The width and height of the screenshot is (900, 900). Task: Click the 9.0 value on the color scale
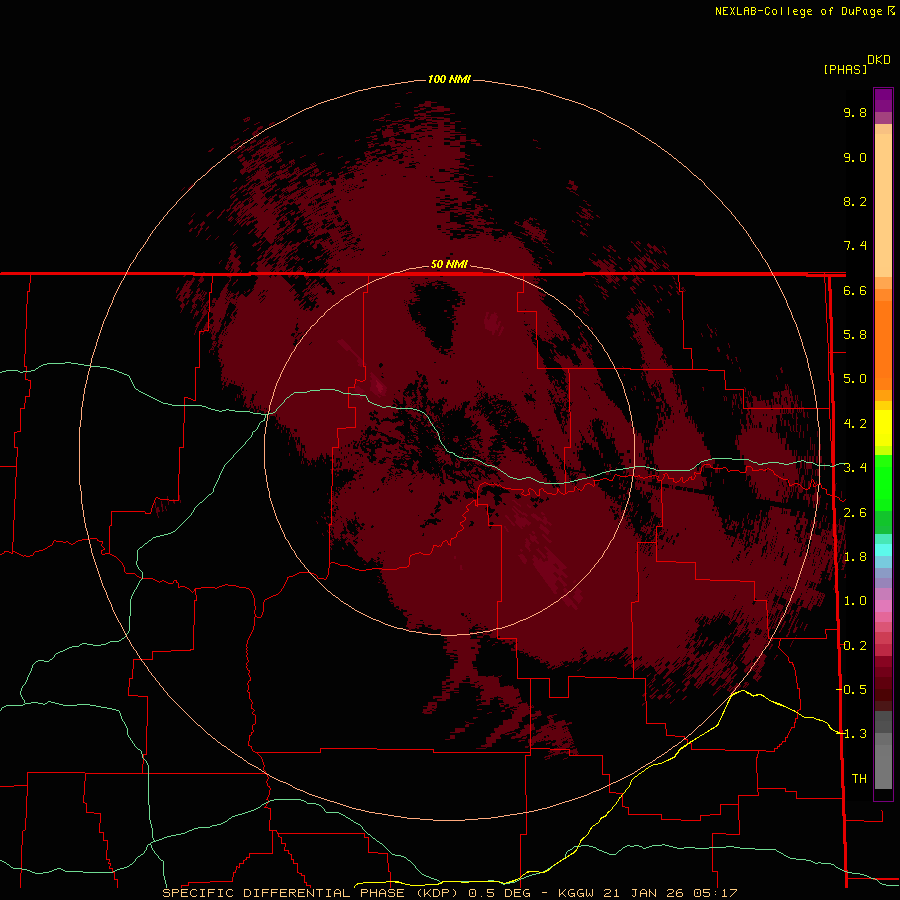point(855,157)
